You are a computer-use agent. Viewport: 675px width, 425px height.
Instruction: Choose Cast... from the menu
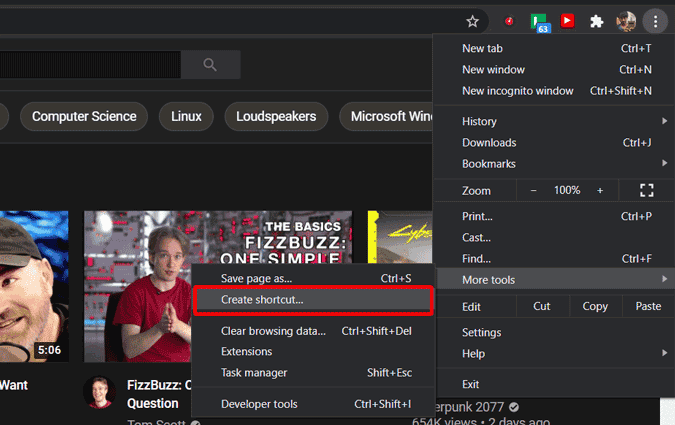tap(555, 237)
